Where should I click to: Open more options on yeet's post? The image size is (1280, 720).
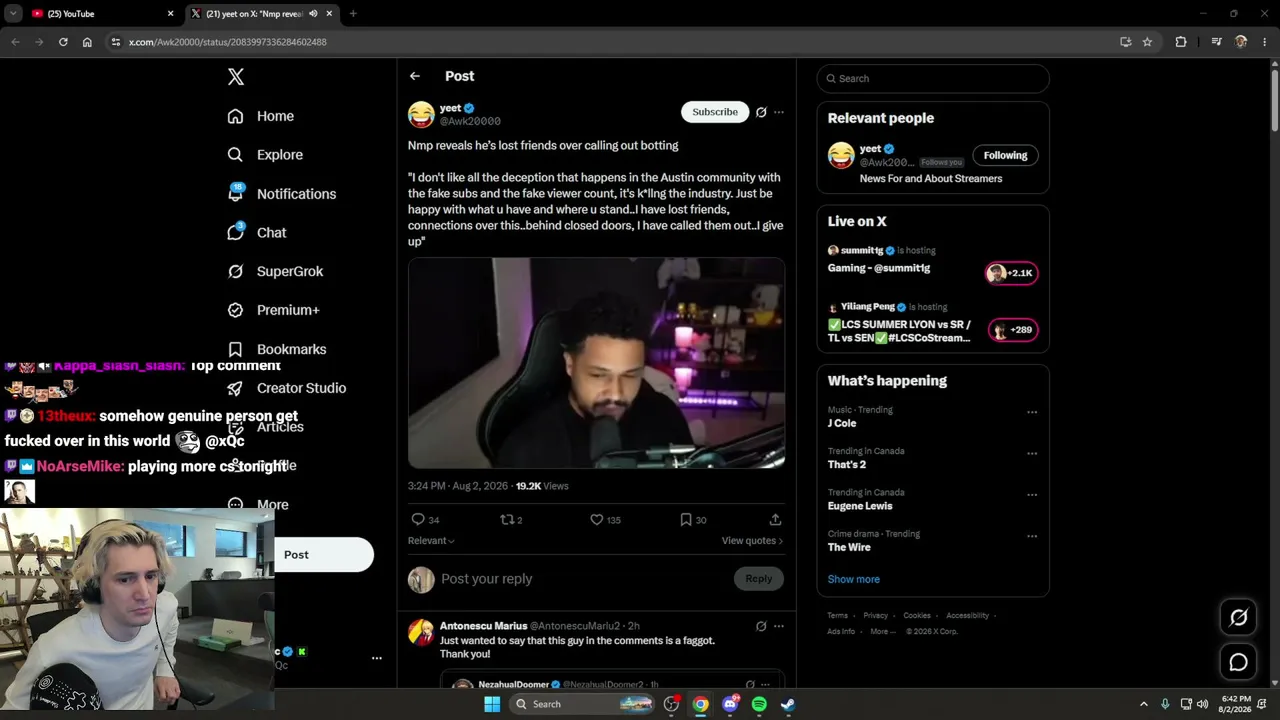click(x=779, y=112)
